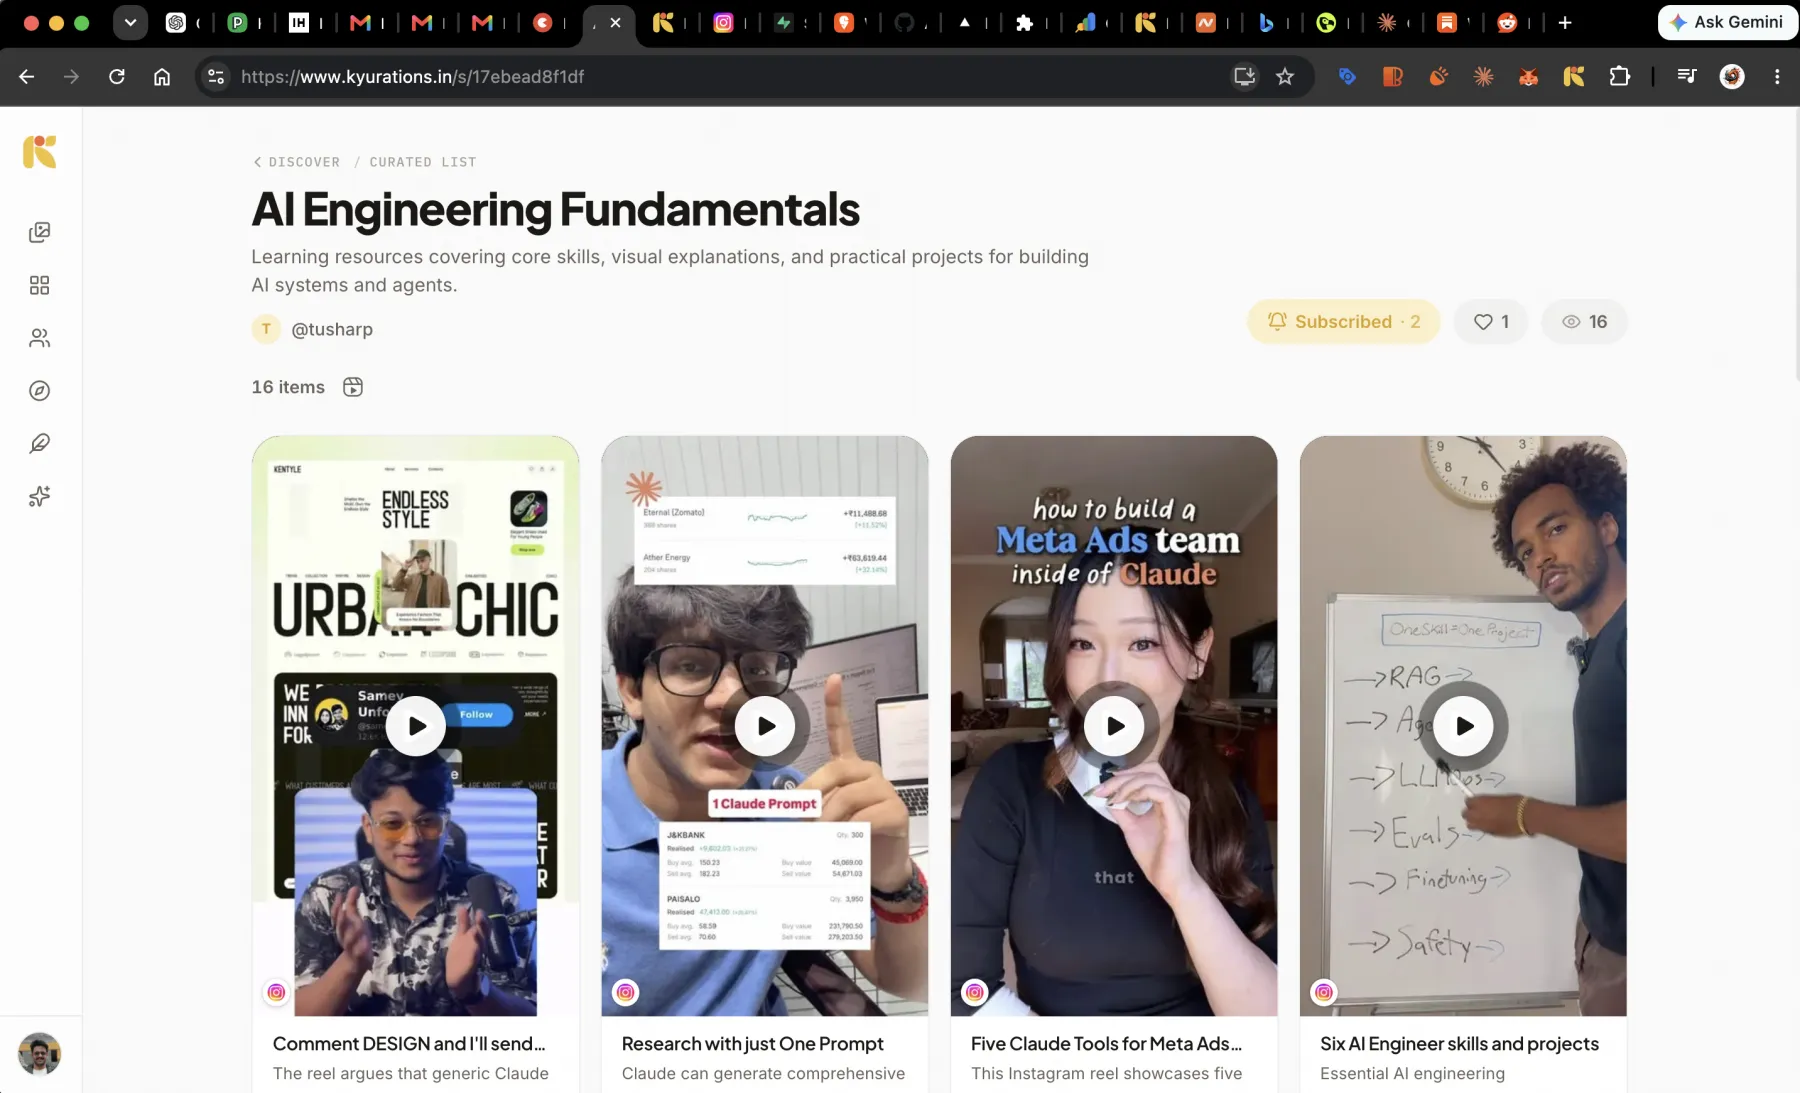Click the install app icon in address bar
This screenshot has height=1093, width=1800.
[x=1244, y=77]
